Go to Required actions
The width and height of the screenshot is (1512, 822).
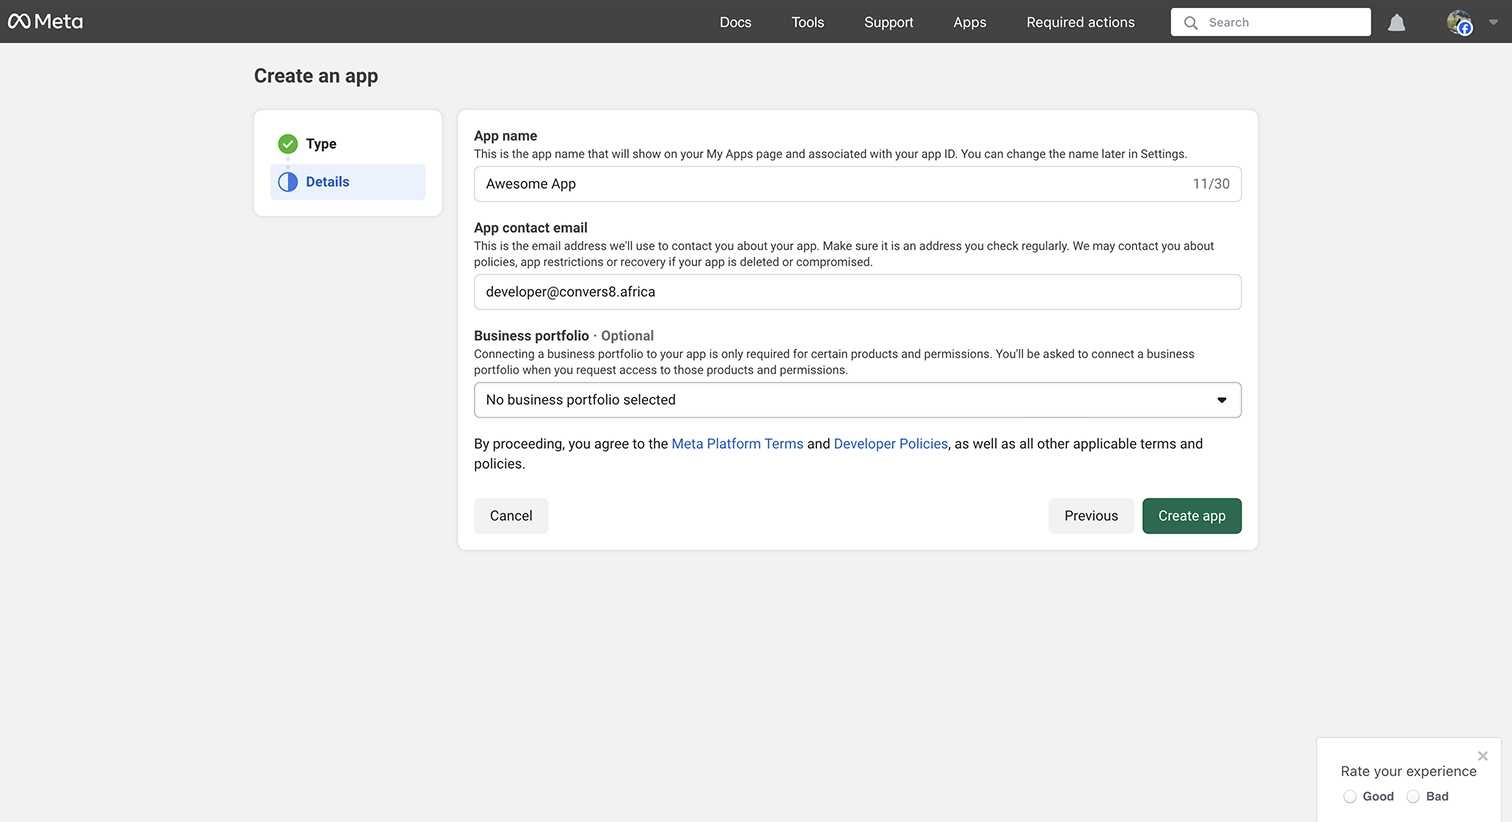1080,21
